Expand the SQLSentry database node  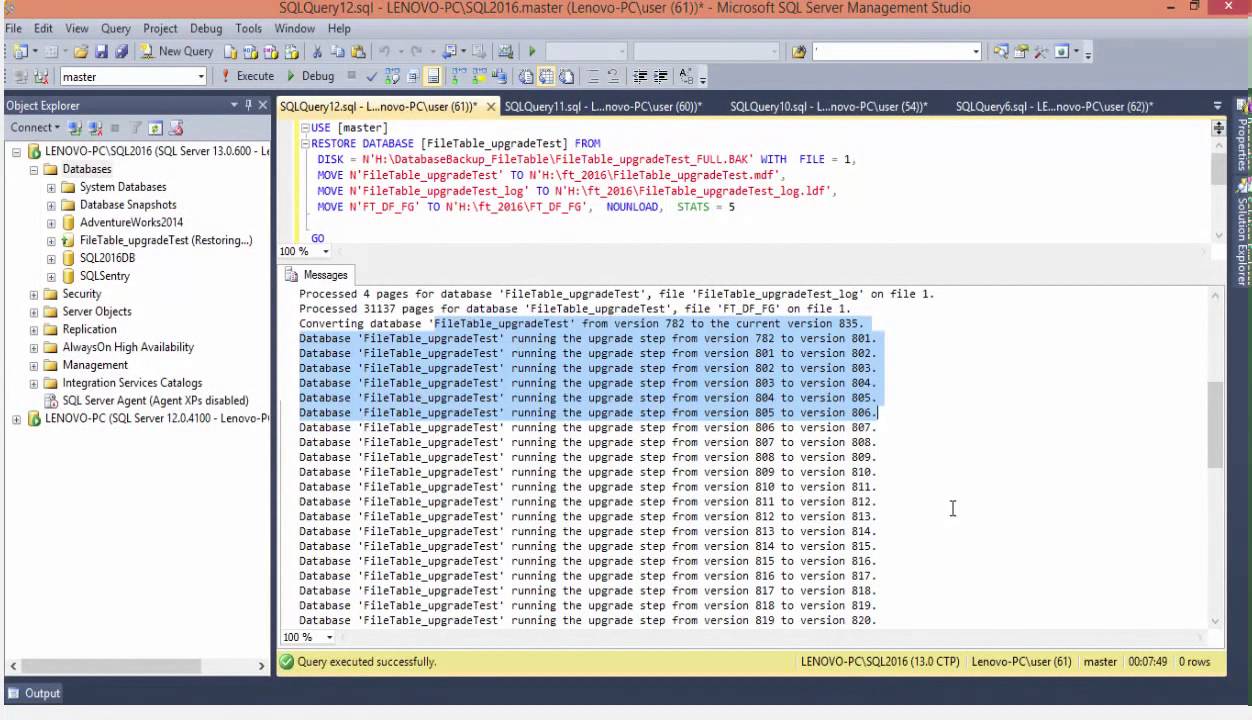tap(51, 276)
